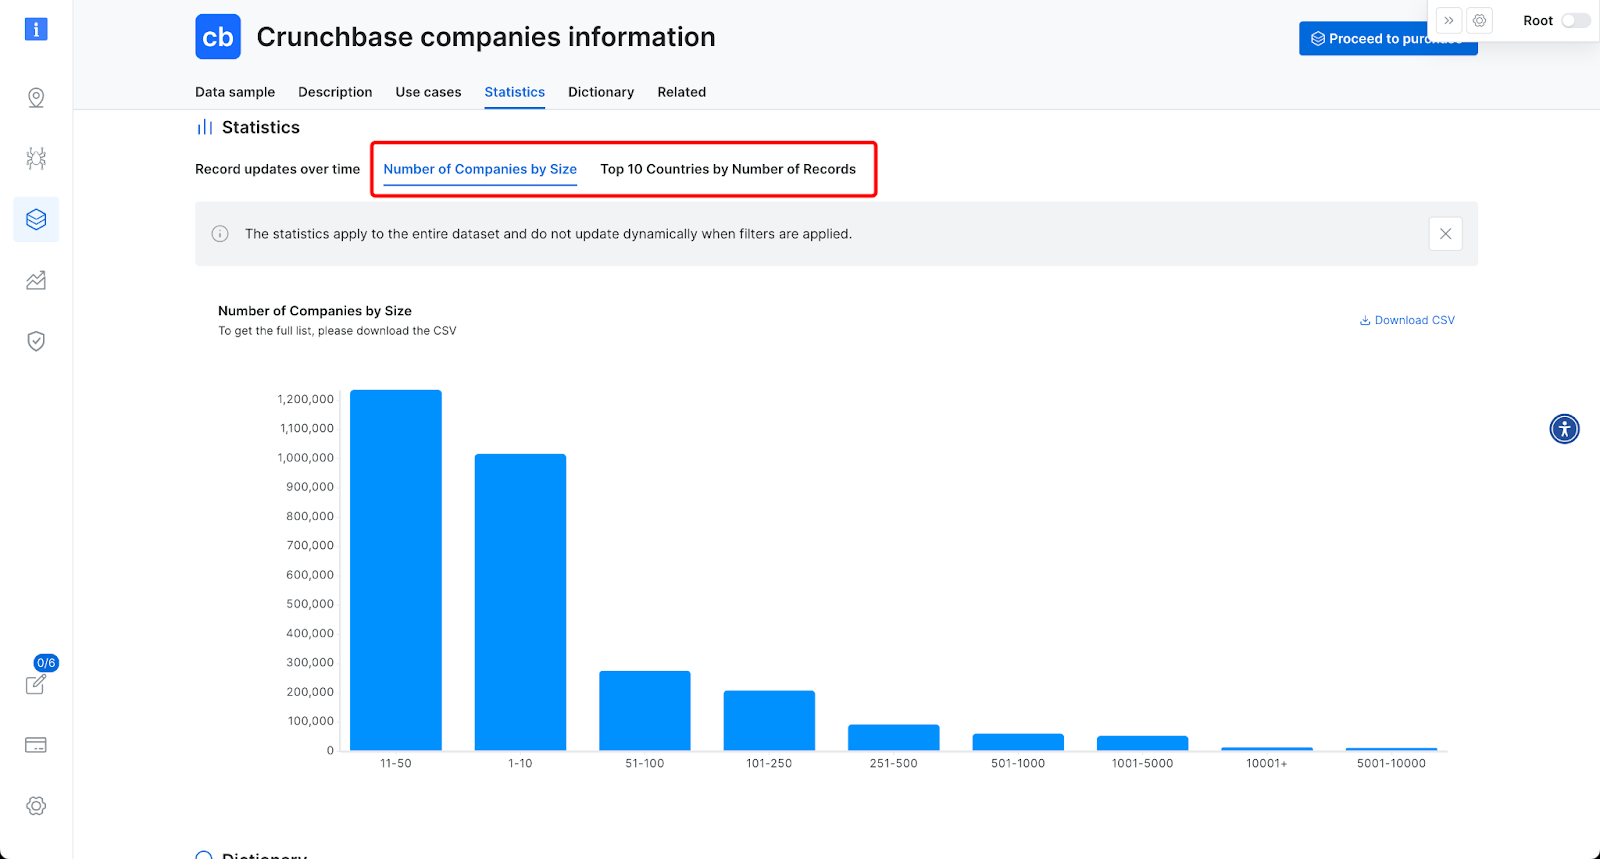Click the chart title Number of Companies by Size
The image size is (1600, 859).
coord(315,311)
